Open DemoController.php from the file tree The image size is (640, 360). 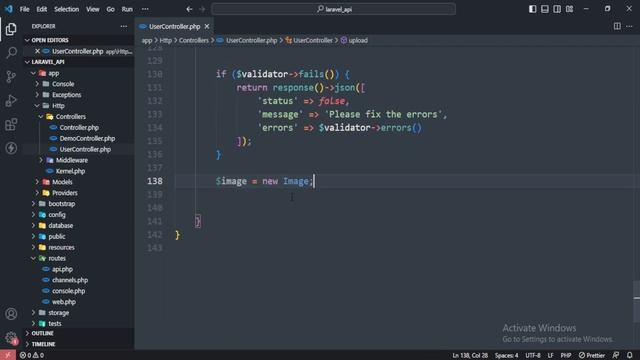click(x=87, y=138)
